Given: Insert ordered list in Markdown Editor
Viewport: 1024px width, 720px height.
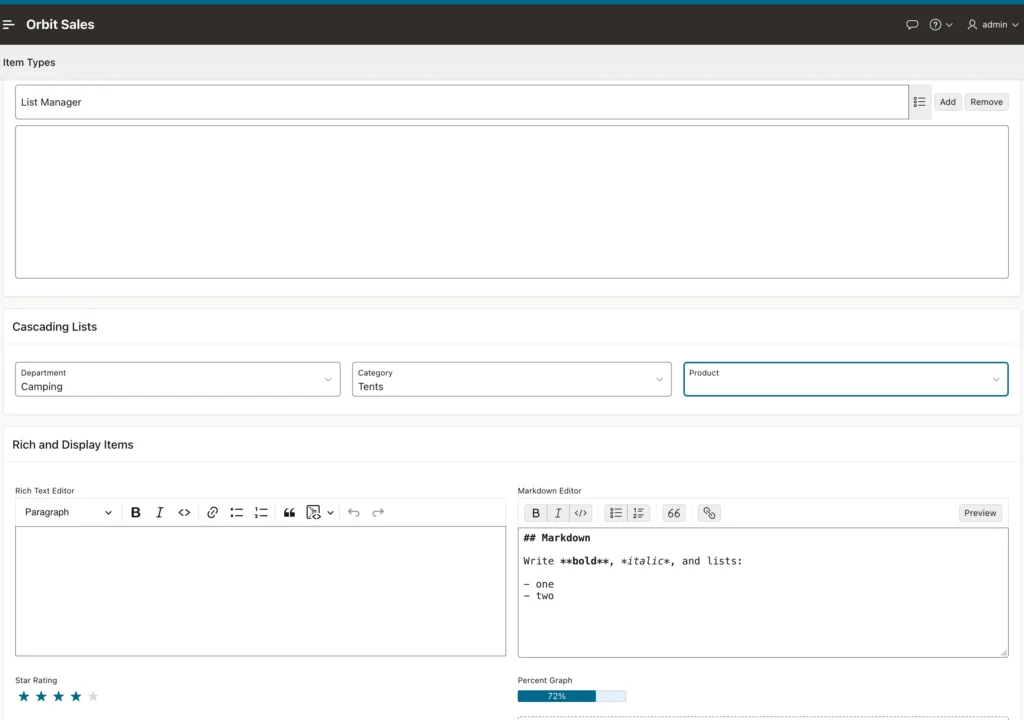Looking at the screenshot, I should click(638, 514).
